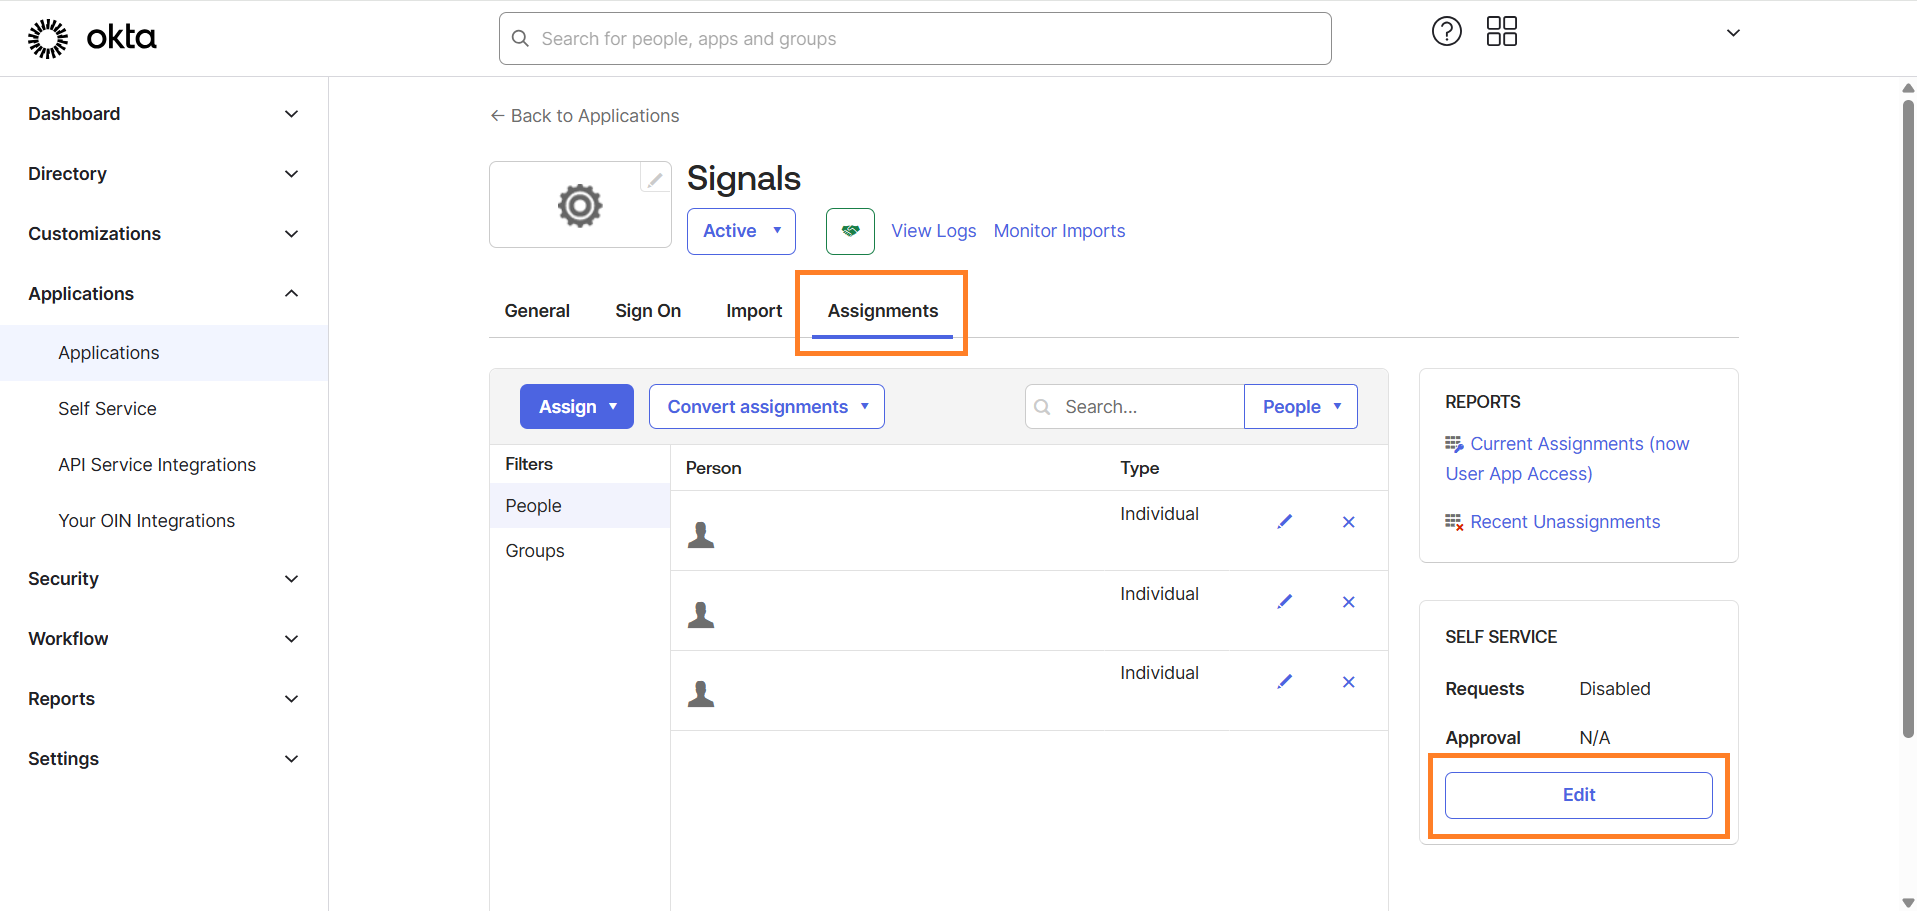Open the Assign dropdown button
This screenshot has height=911, width=1917.
tap(577, 407)
